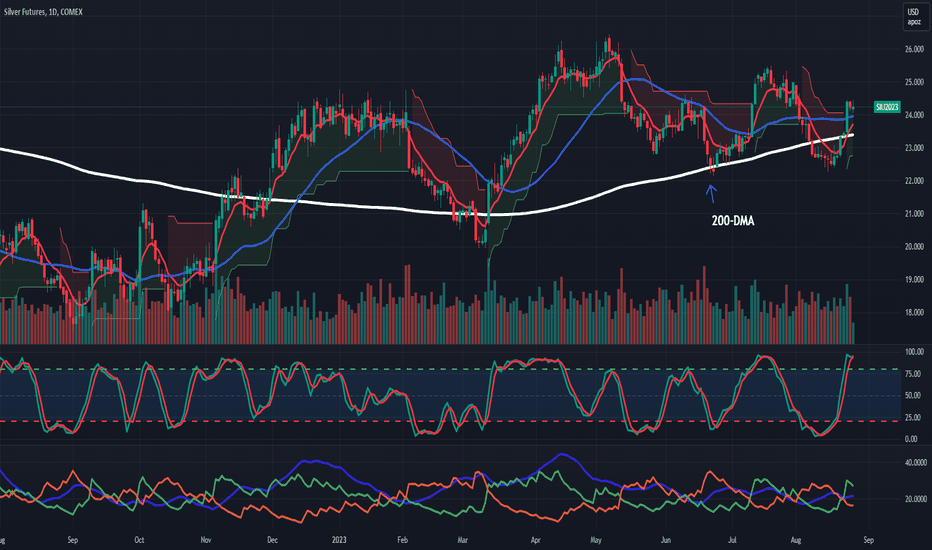Click the 22.000 price axis label
This screenshot has height=550, width=932.
[x=914, y=181]
